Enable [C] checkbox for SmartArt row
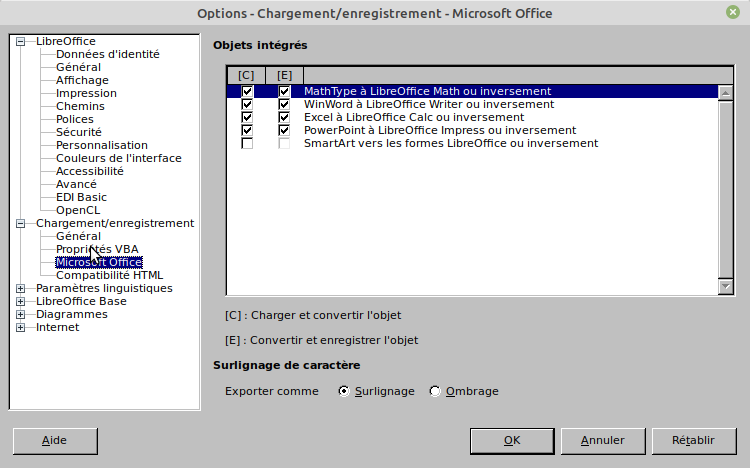The height and width of the screenshot is (468, 750). (x=247, y=143)
